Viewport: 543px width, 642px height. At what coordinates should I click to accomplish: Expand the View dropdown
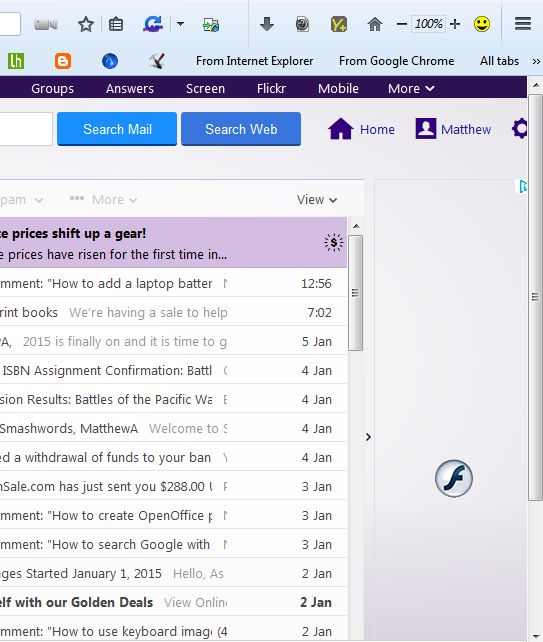click(317, 200)
